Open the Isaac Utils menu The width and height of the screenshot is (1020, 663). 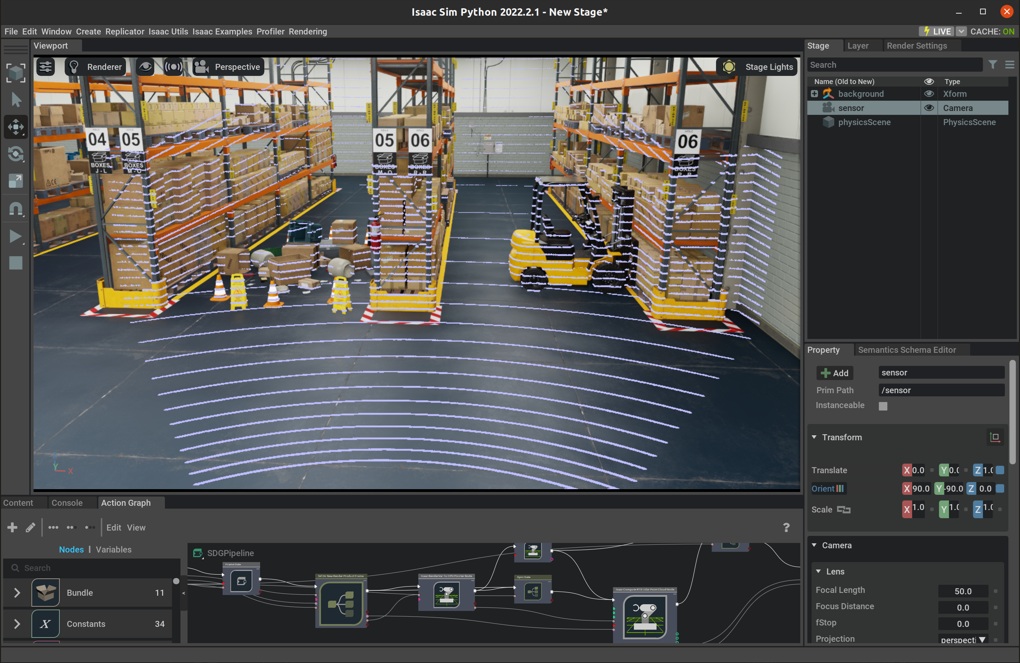pos(168,31)
